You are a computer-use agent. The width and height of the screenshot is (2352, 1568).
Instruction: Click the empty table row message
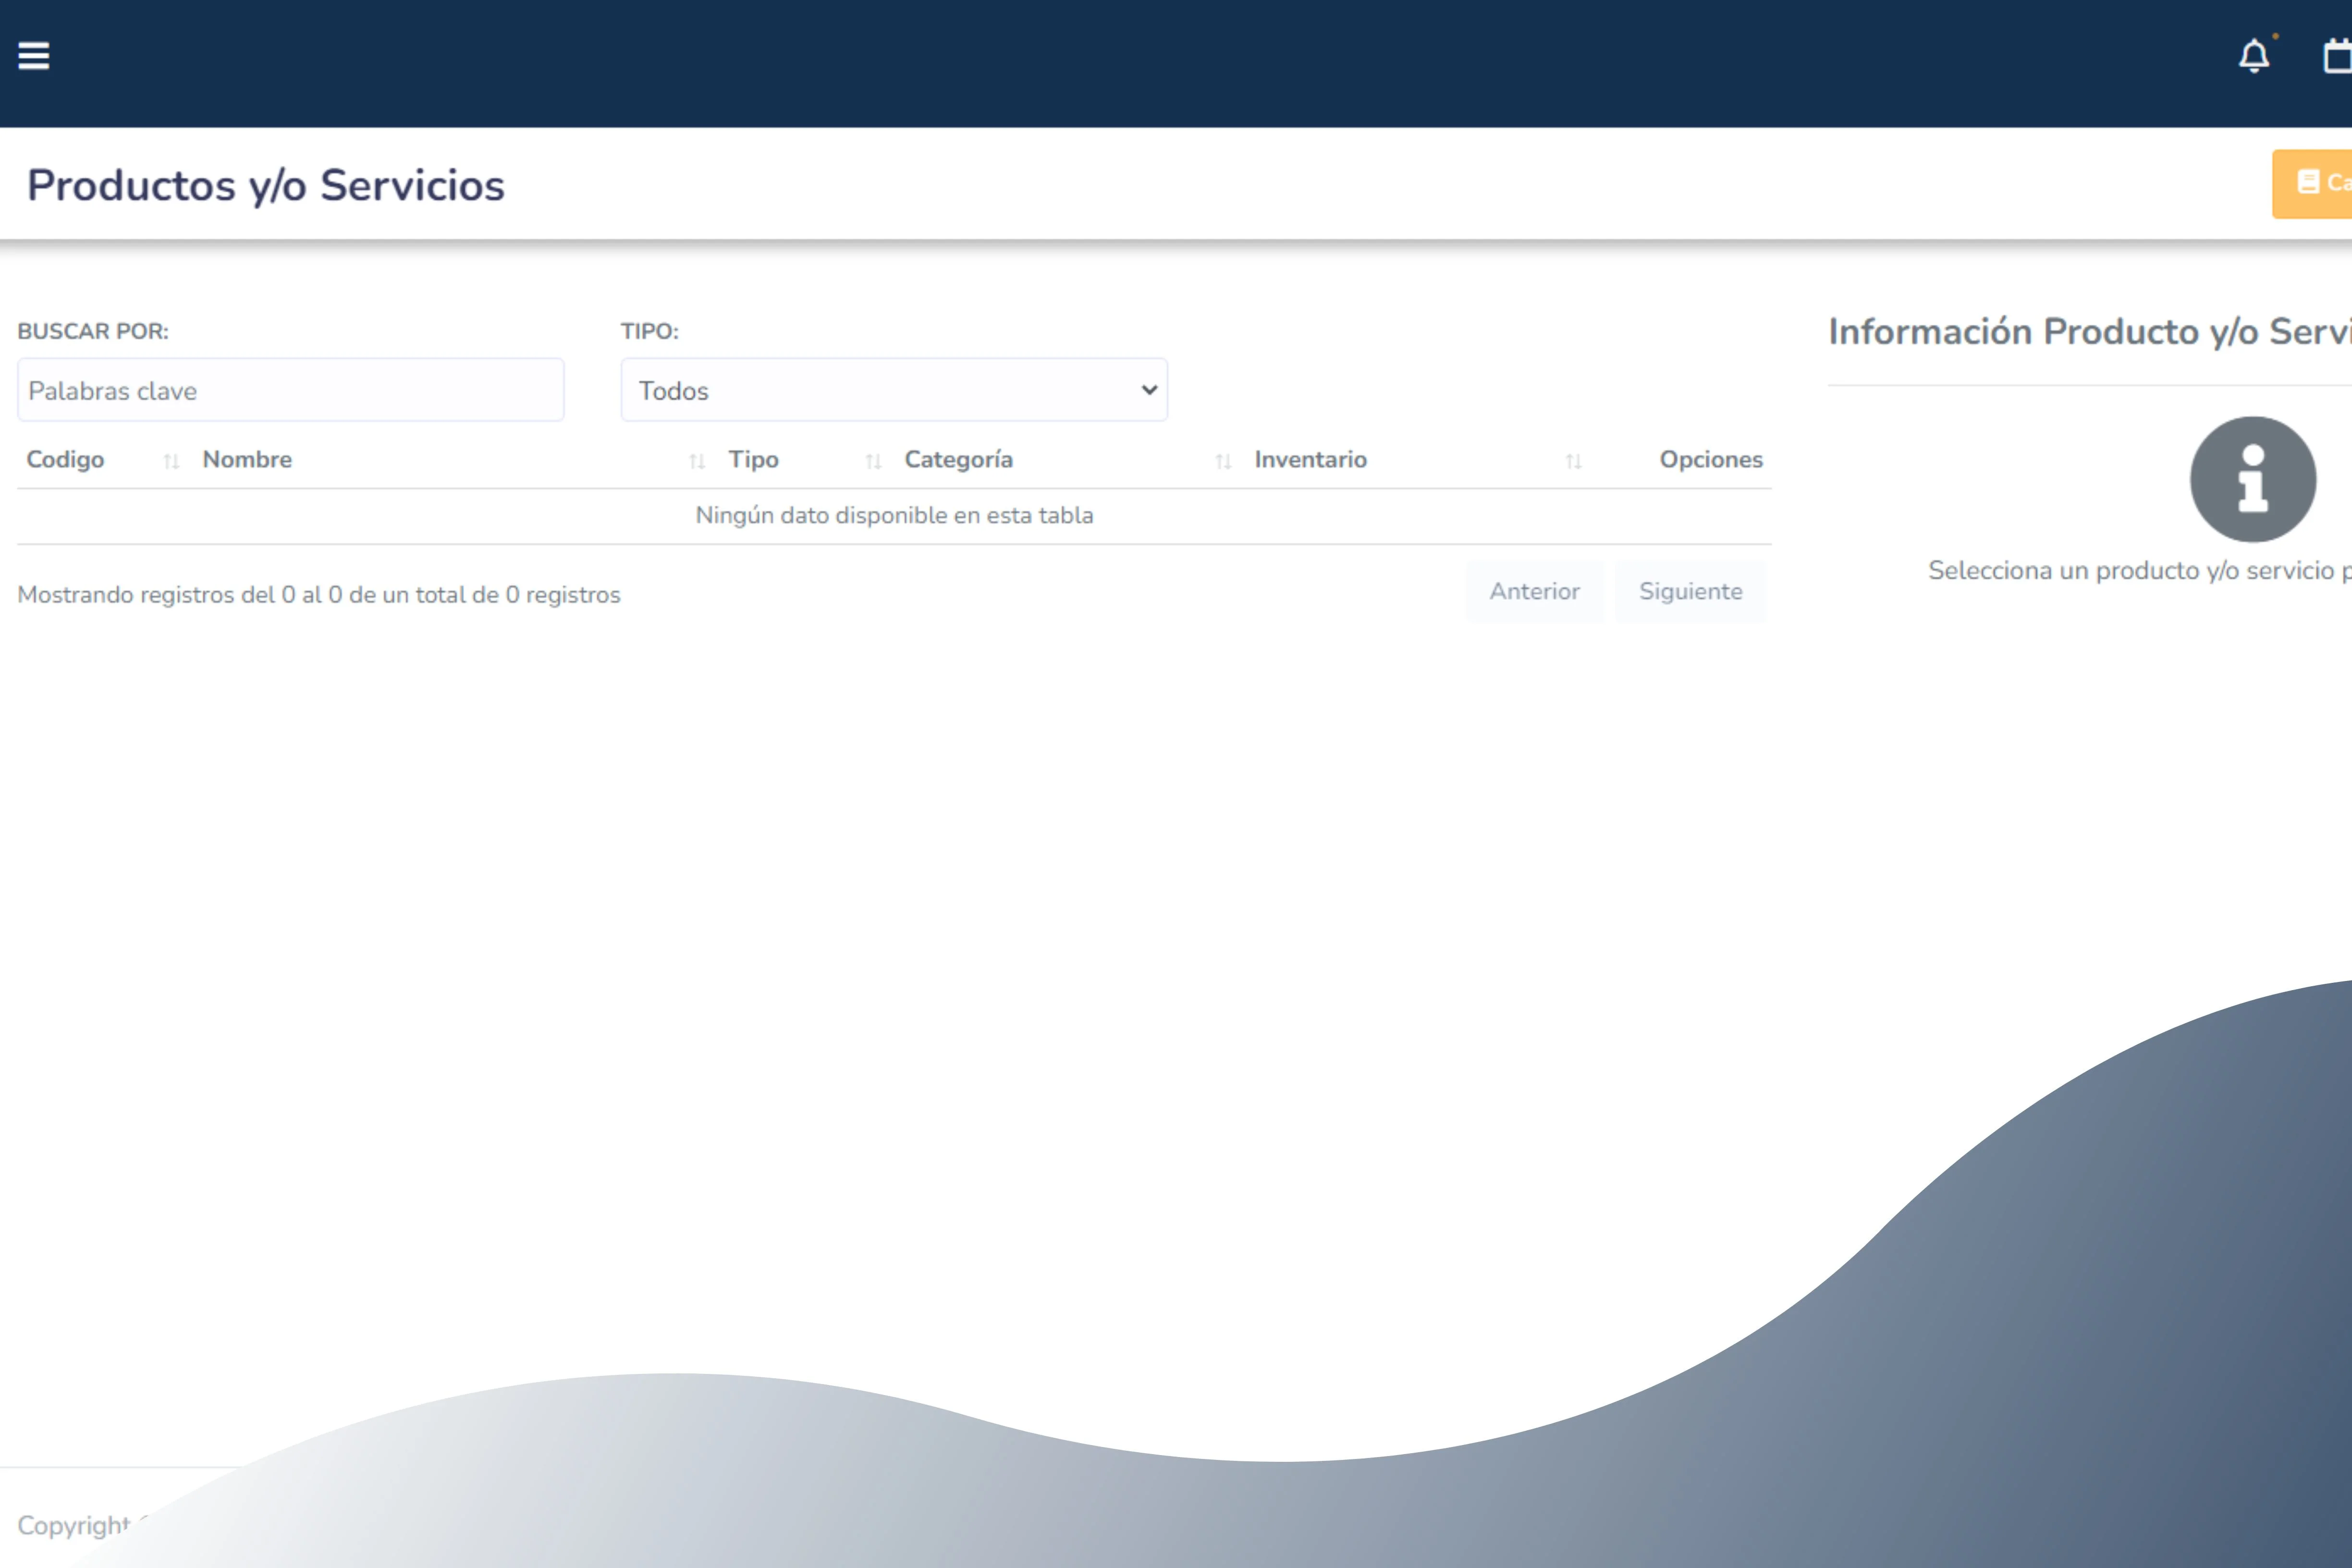[x=894, y=515]
